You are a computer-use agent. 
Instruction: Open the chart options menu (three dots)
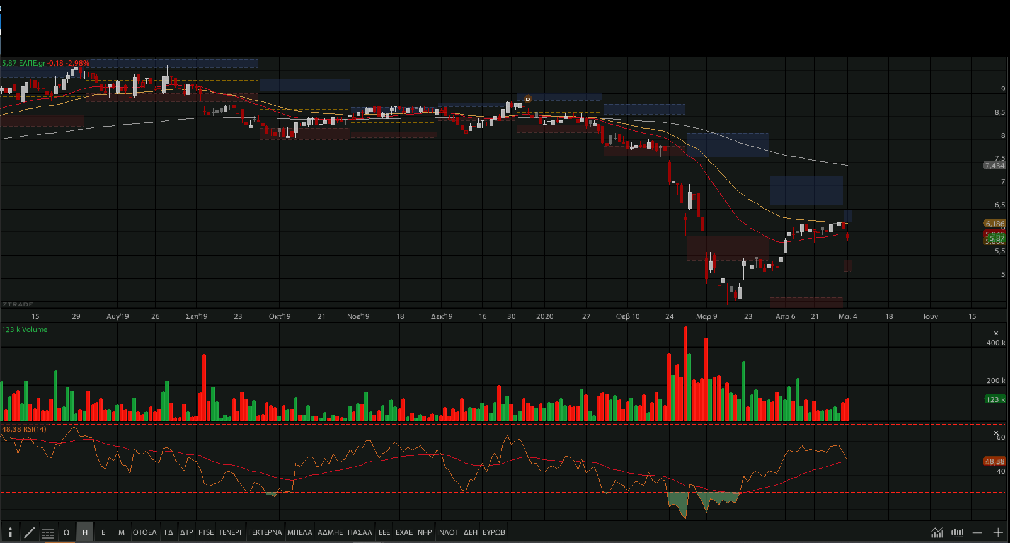pyautogui.click(x=10, y=532)
